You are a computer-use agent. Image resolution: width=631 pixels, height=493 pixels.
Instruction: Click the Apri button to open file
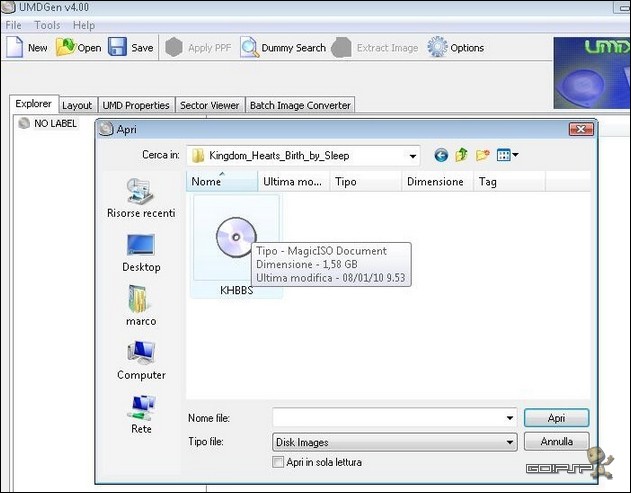[557, 418]
